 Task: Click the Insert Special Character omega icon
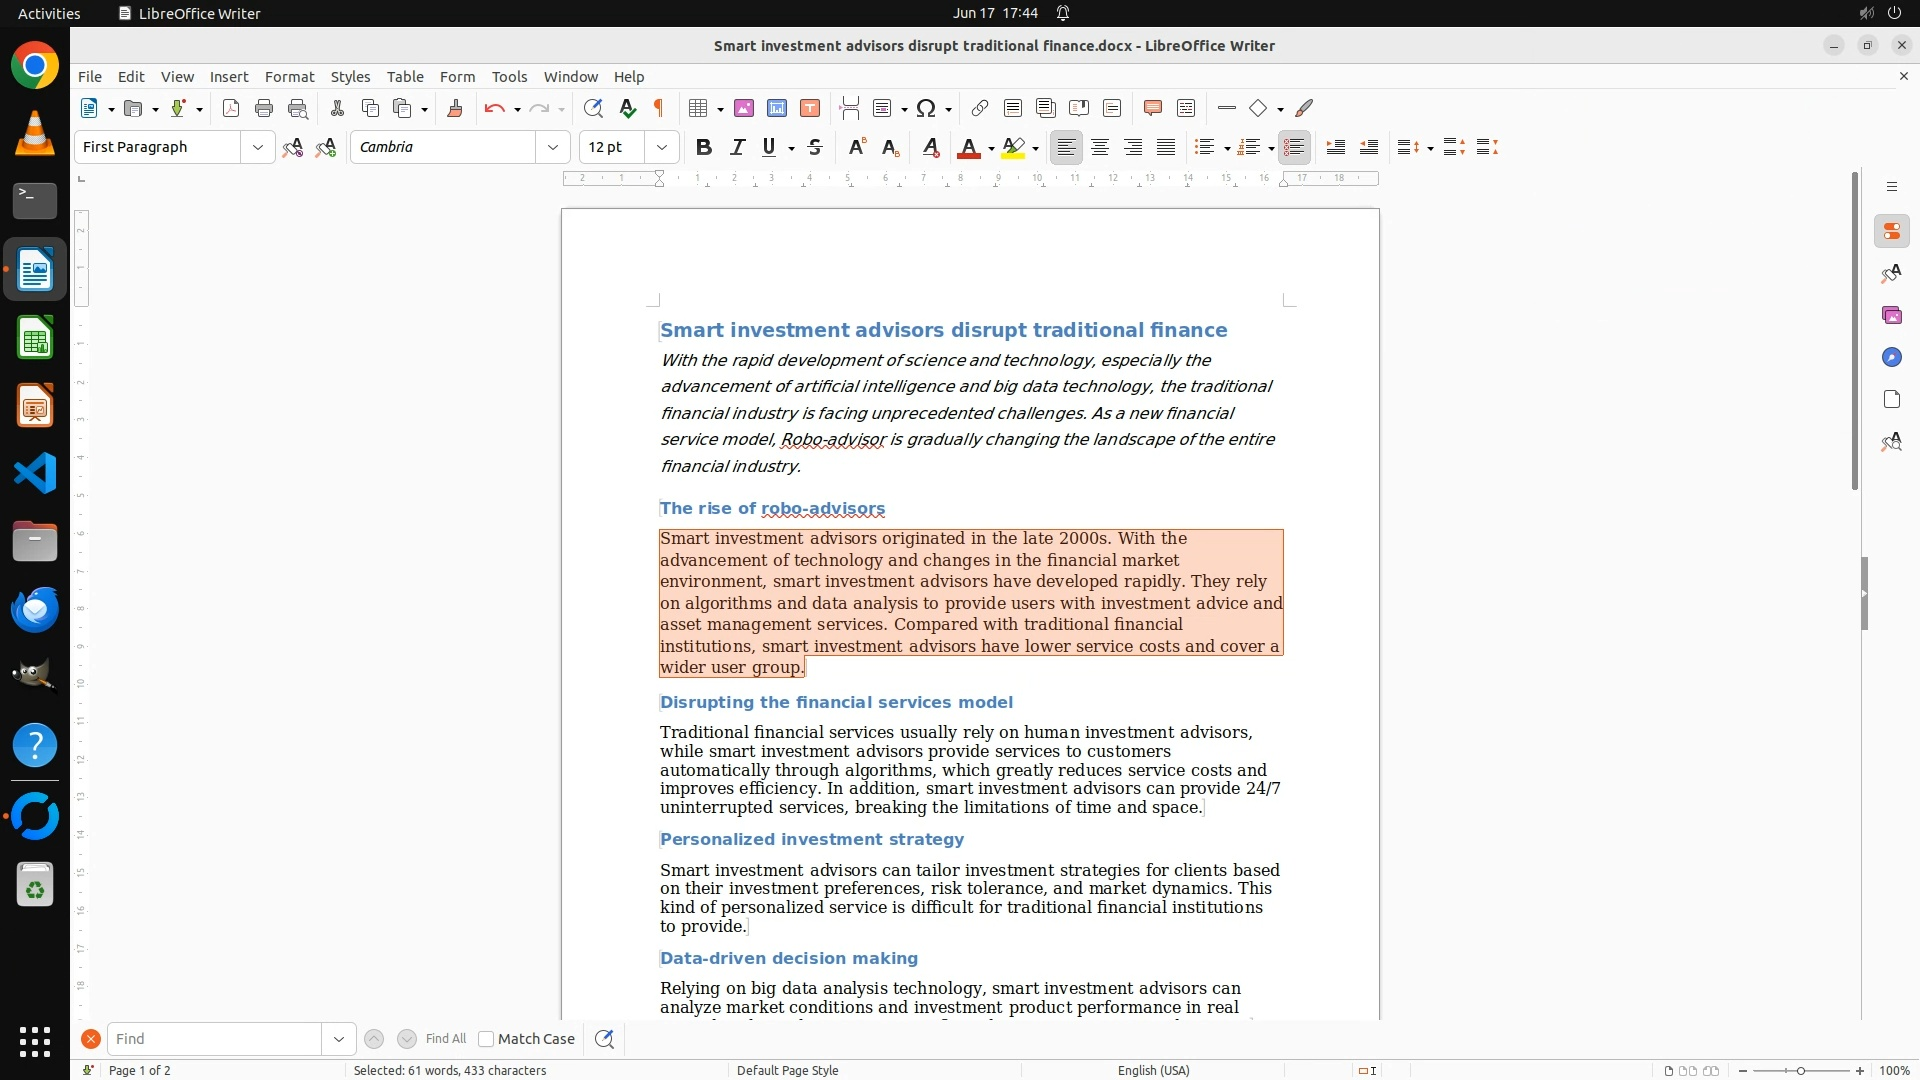(926, 108)
